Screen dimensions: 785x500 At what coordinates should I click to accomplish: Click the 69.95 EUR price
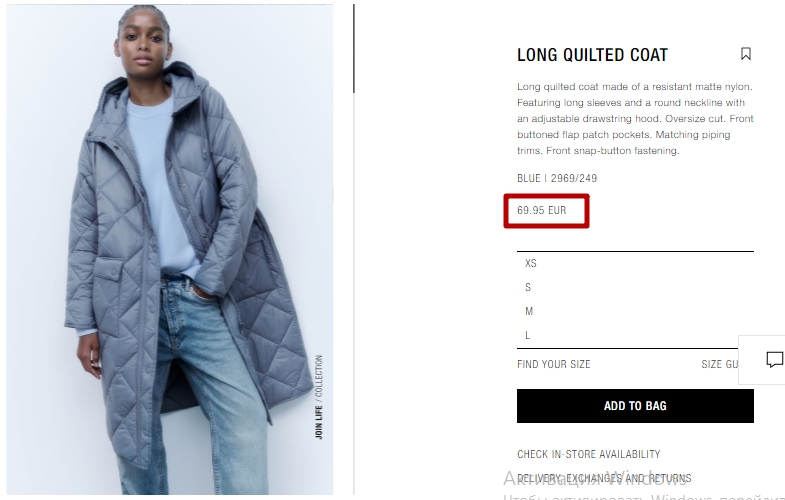click(x=542, y=210)
